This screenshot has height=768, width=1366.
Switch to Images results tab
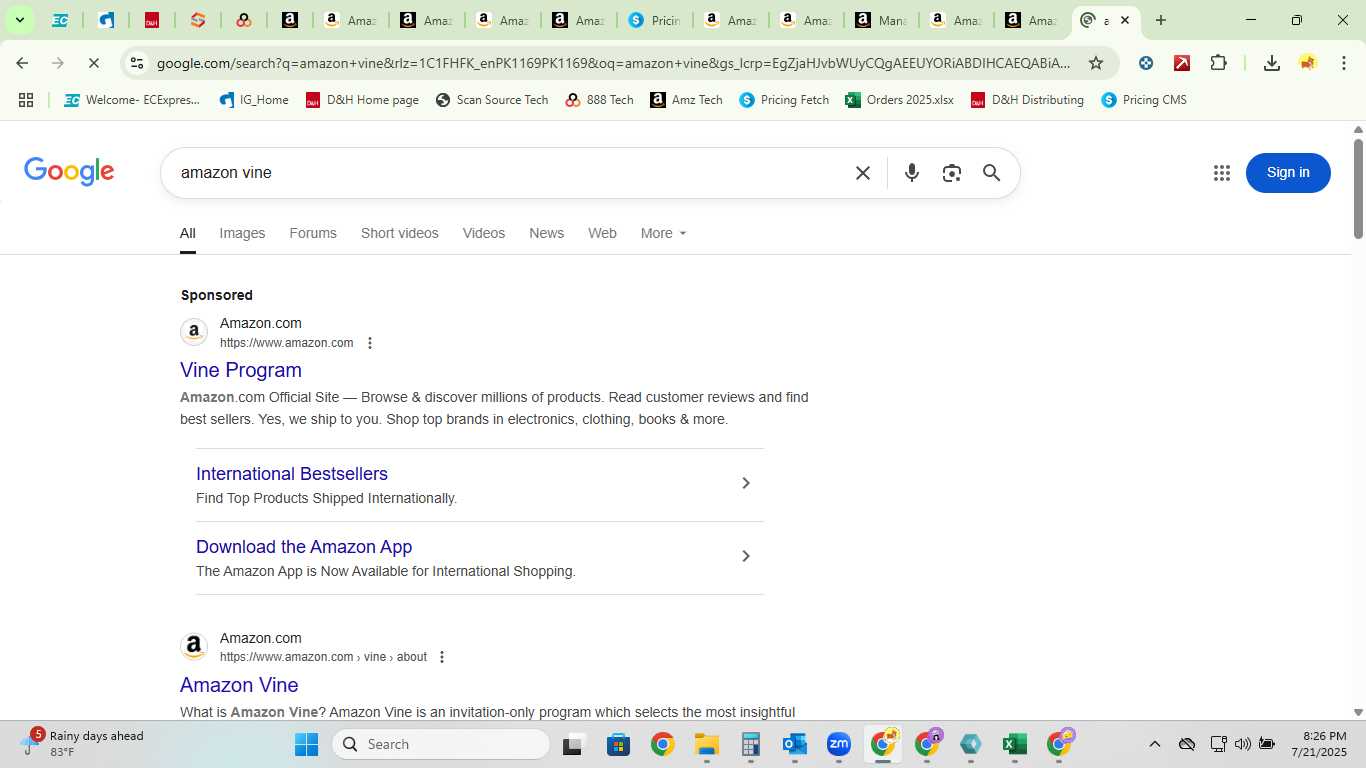(242, 233)
